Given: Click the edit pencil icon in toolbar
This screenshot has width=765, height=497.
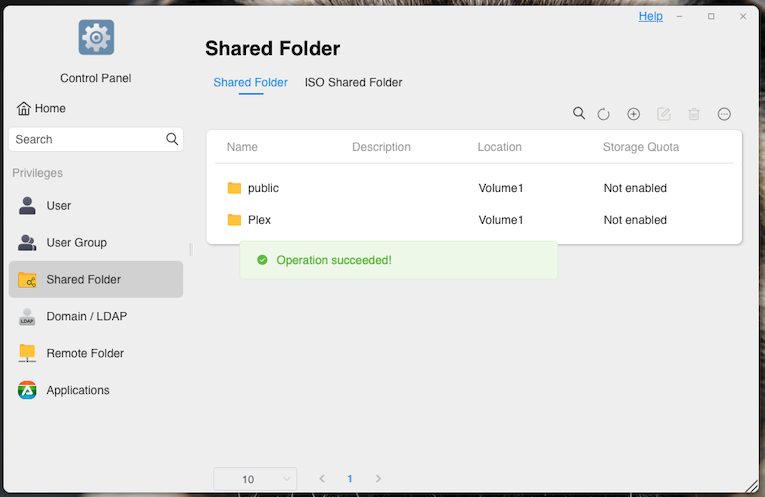Looking at the screenshot, I should click(x=664, y=114).
